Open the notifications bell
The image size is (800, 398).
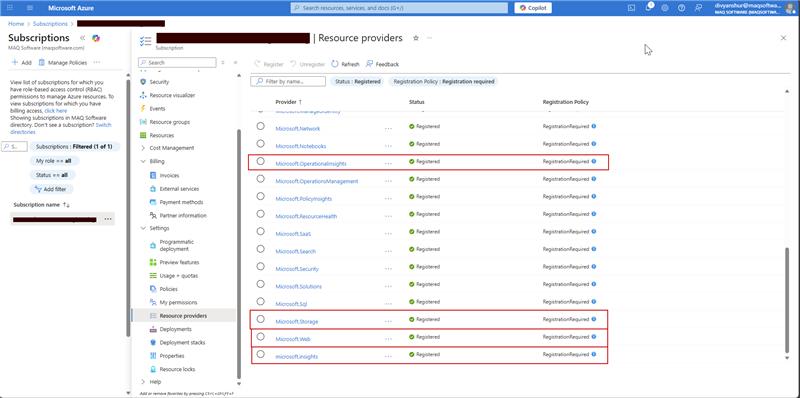coord(648,8)
